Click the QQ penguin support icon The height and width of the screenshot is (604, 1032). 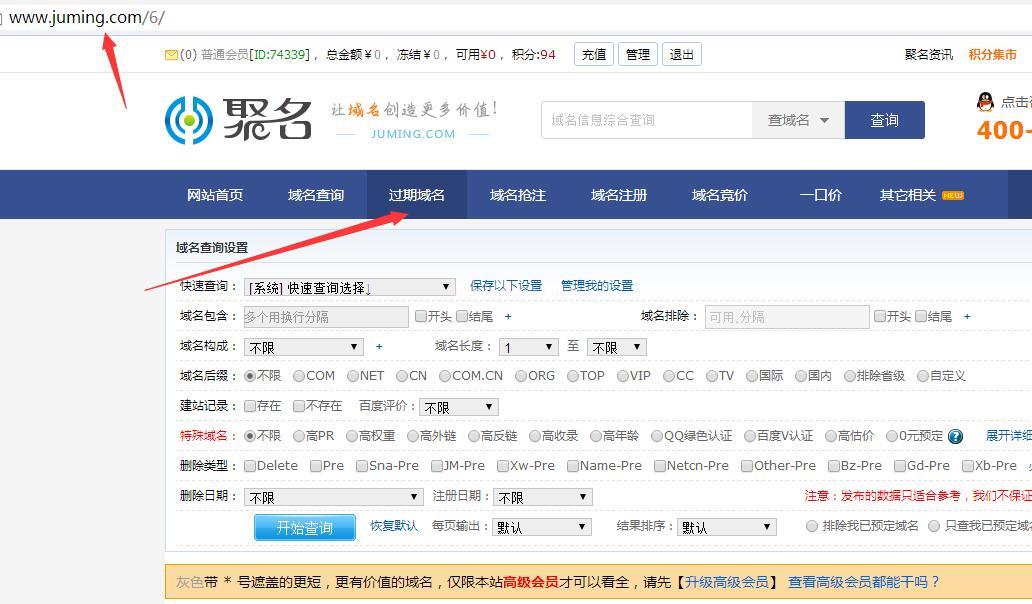[985, 102]
